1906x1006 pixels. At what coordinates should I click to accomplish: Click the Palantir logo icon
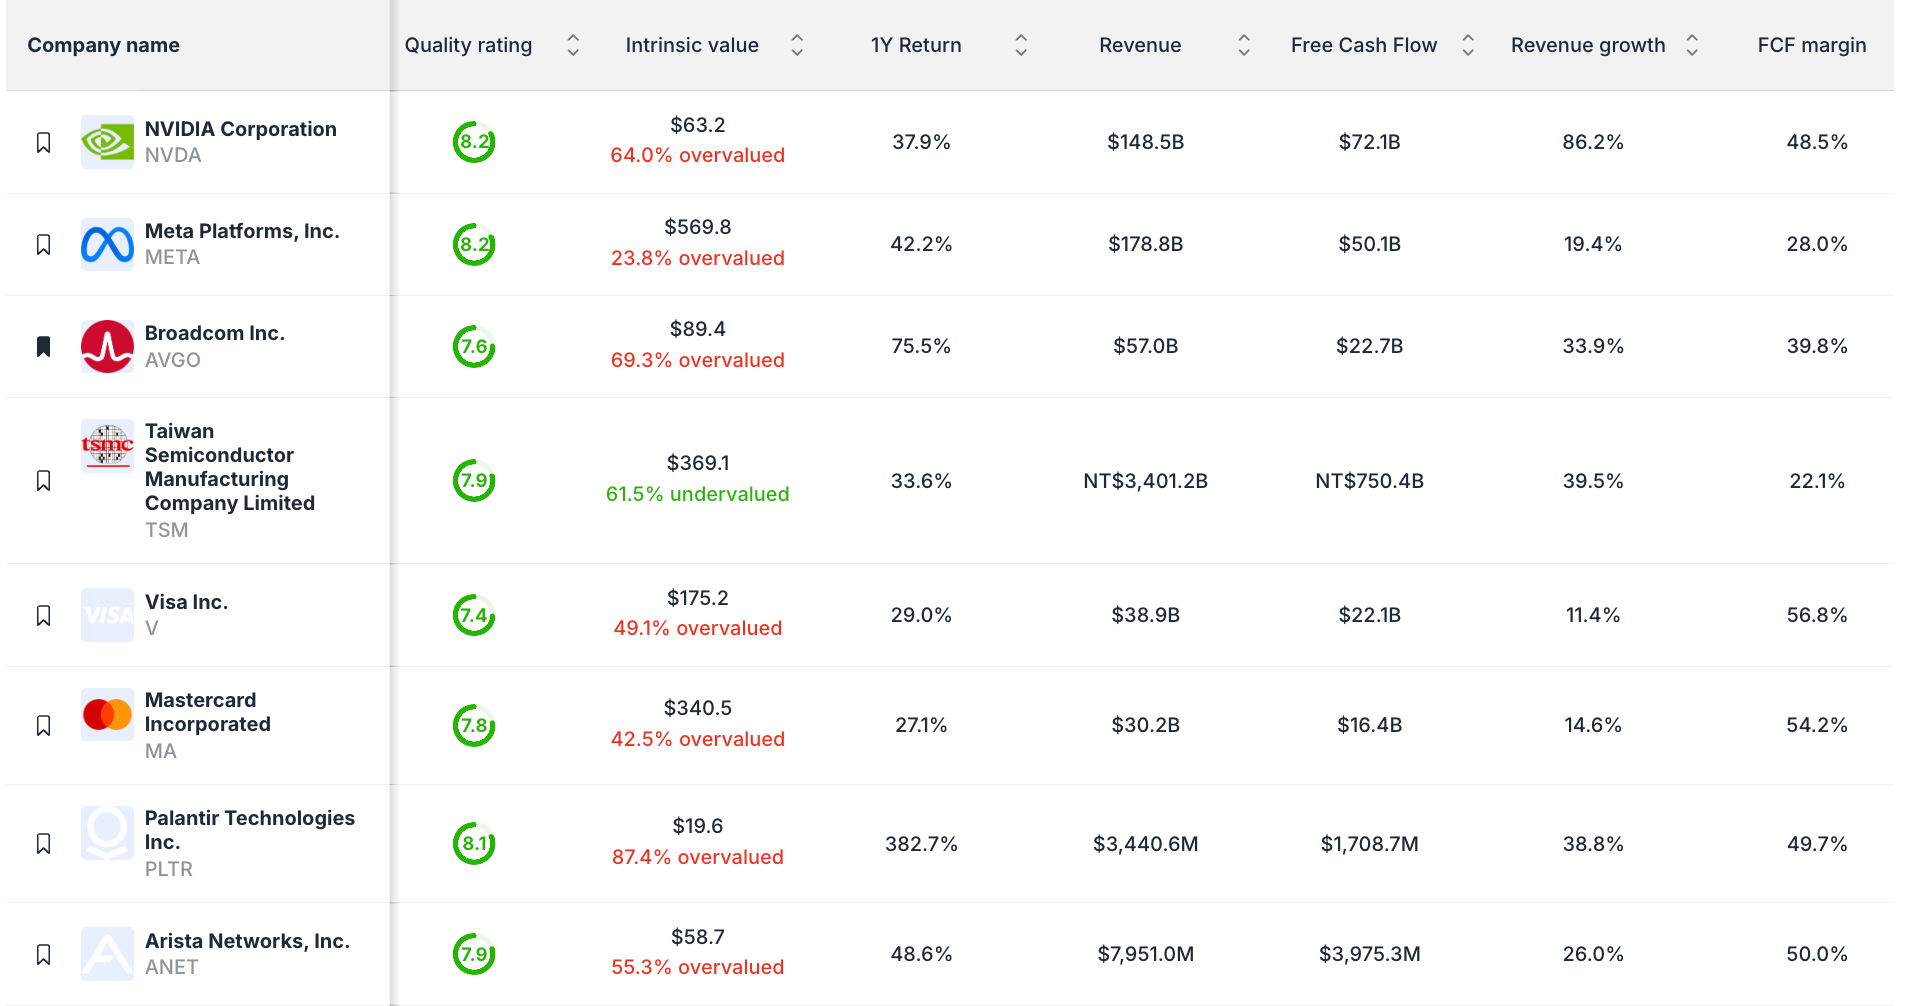click(107, 833)
